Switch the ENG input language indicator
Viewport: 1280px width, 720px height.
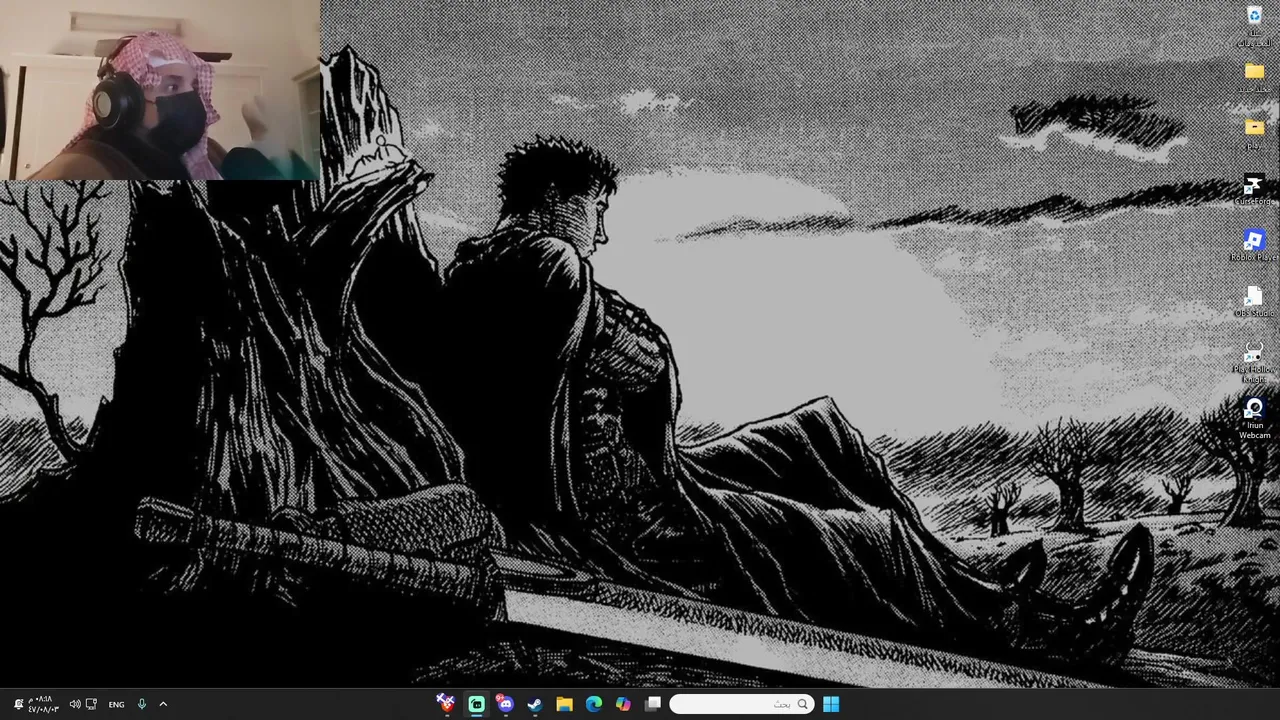(116, 704)
